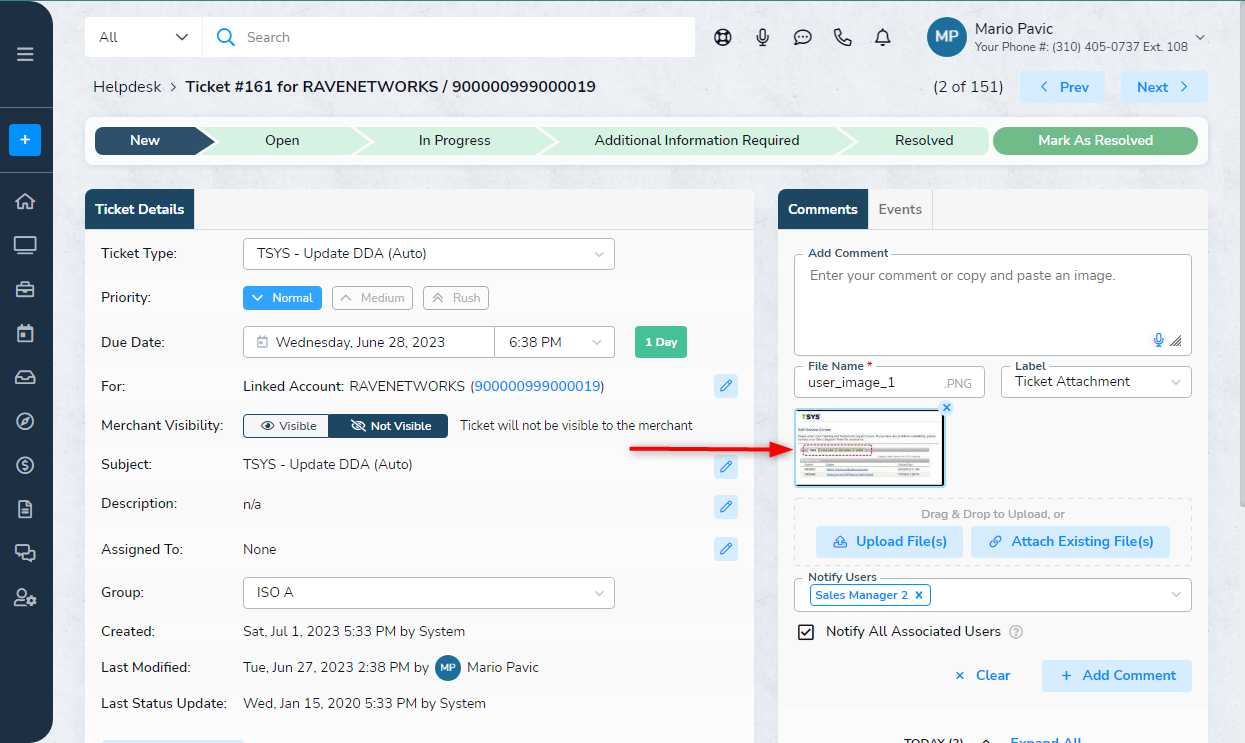
Task: Open the briefcase sidebar icon
Action: (26, 289)
